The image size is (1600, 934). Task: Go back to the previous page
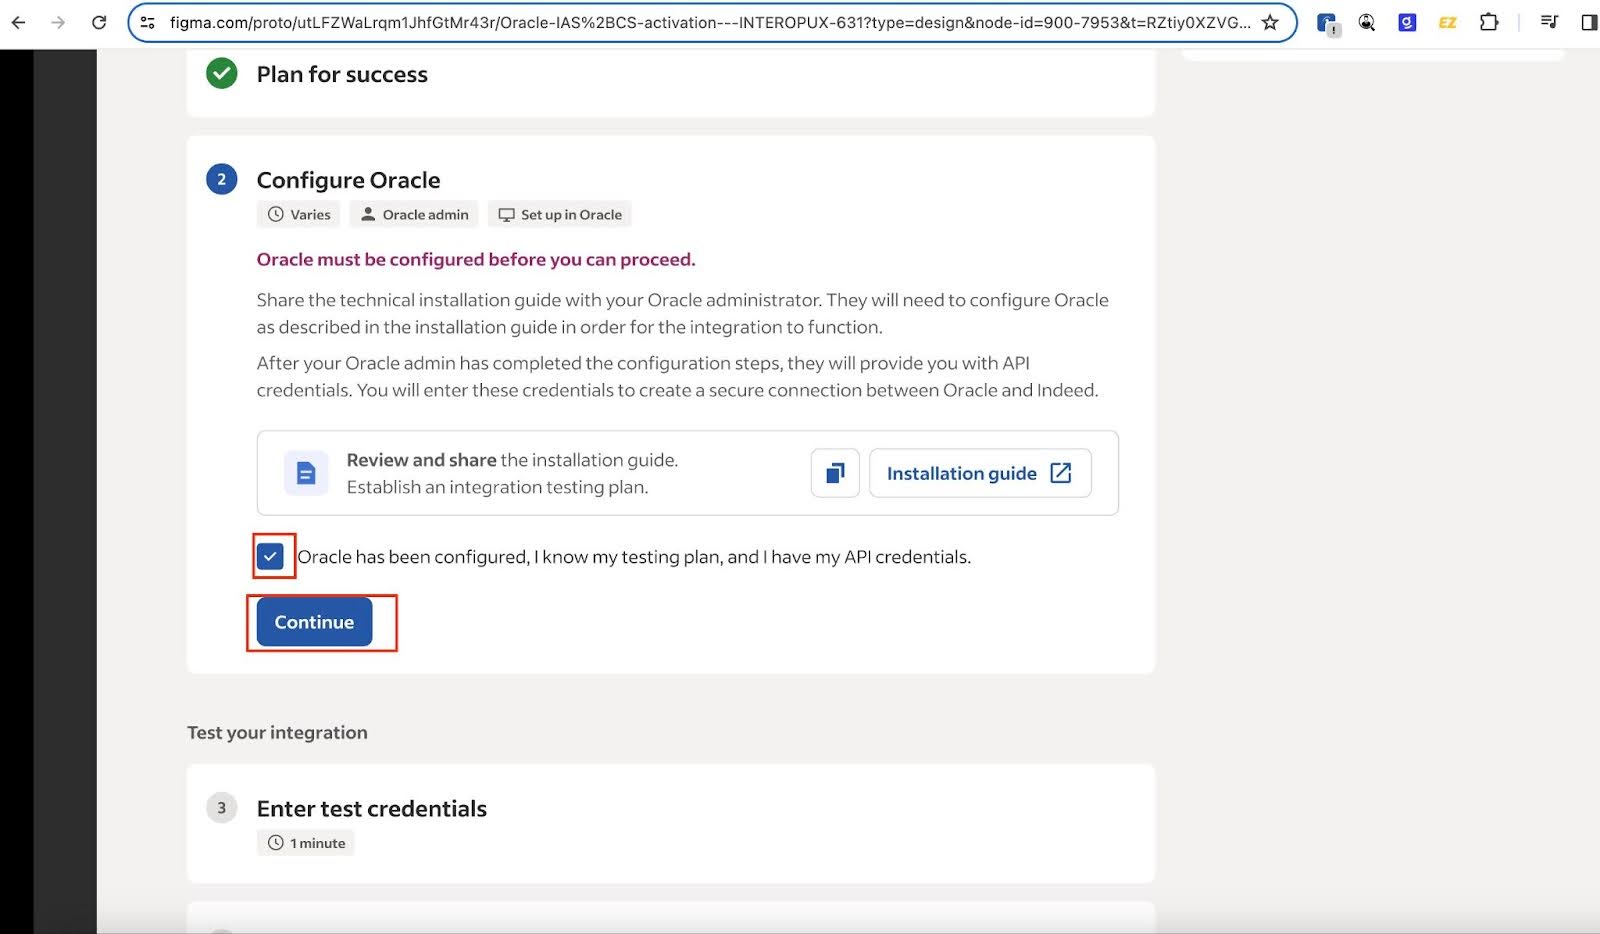[x=18, y=22]
